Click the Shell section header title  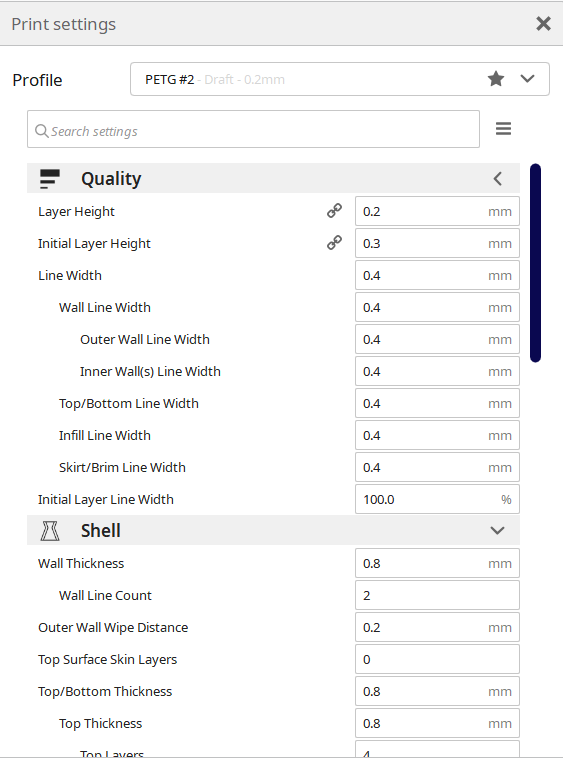click(x=100, y=530)
